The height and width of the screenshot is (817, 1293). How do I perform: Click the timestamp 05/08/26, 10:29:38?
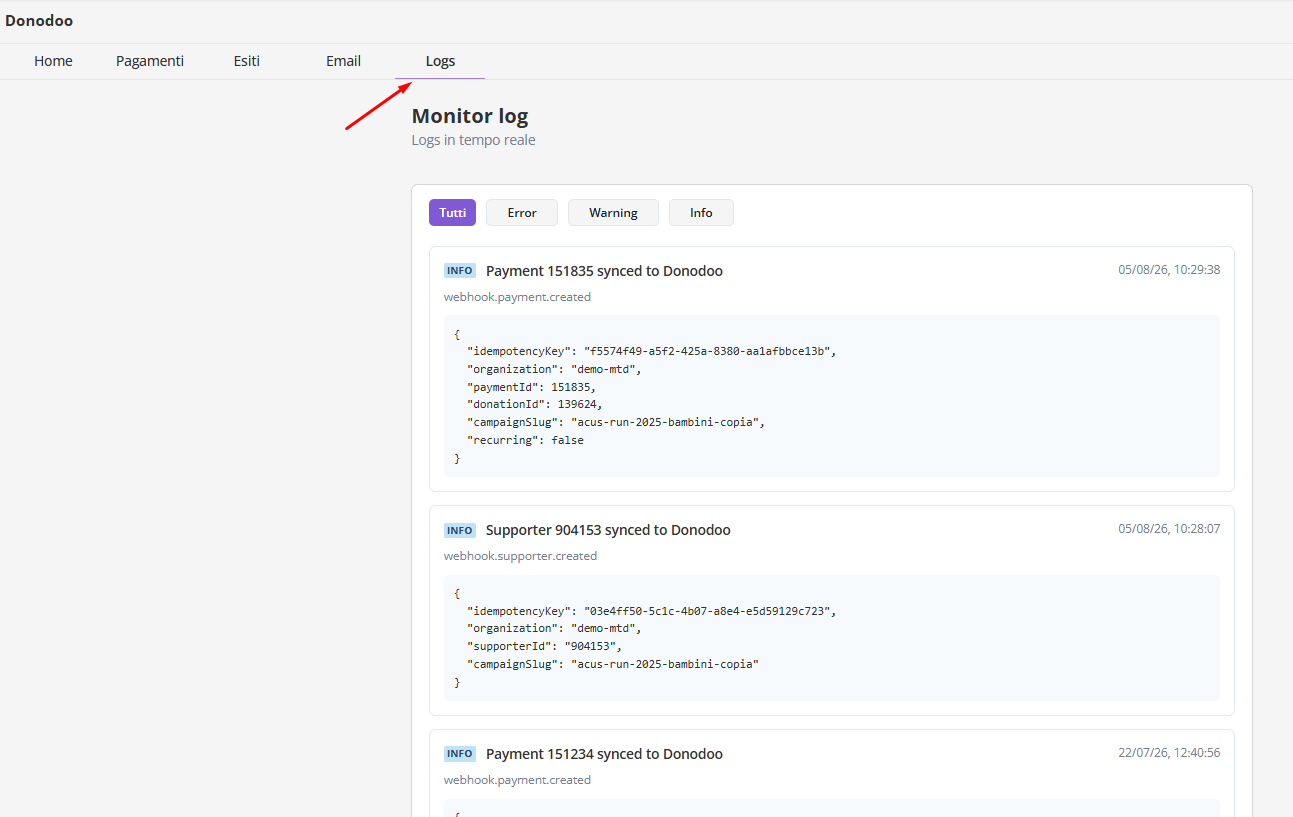coord(1169,270)
